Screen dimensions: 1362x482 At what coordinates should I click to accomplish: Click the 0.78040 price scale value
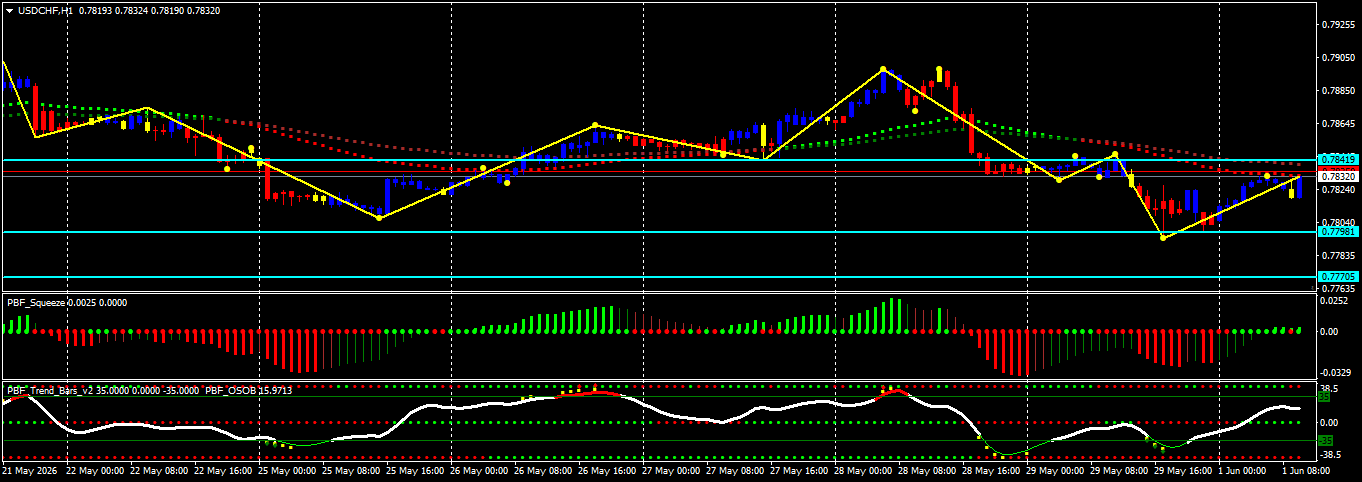(1338, 223)
